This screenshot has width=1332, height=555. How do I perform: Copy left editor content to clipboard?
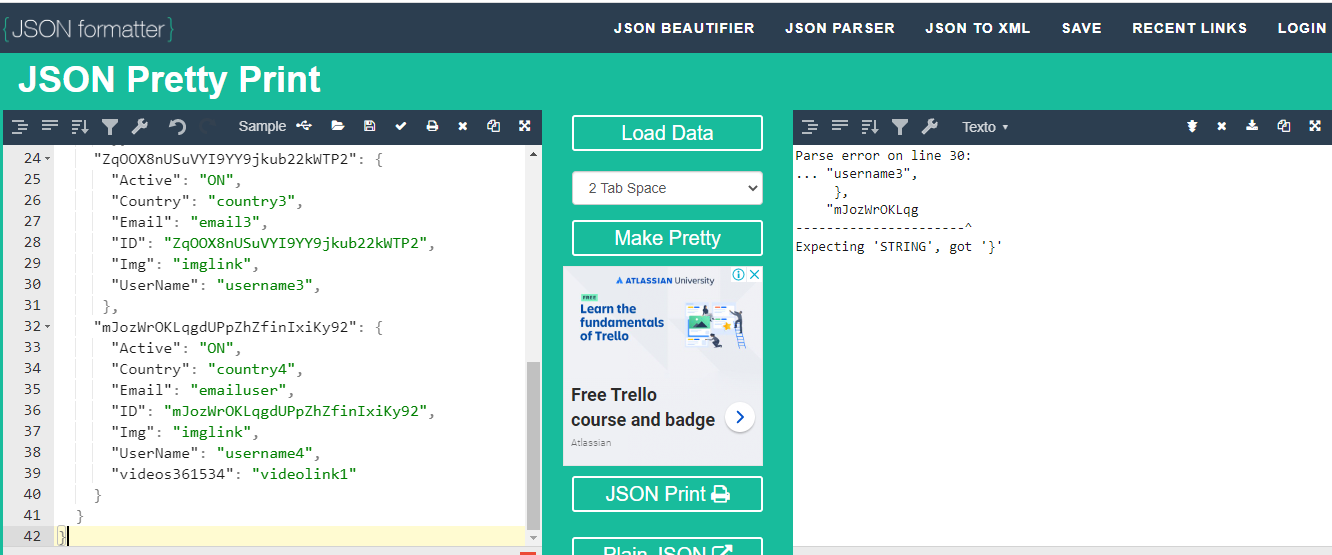coord(493,126)
